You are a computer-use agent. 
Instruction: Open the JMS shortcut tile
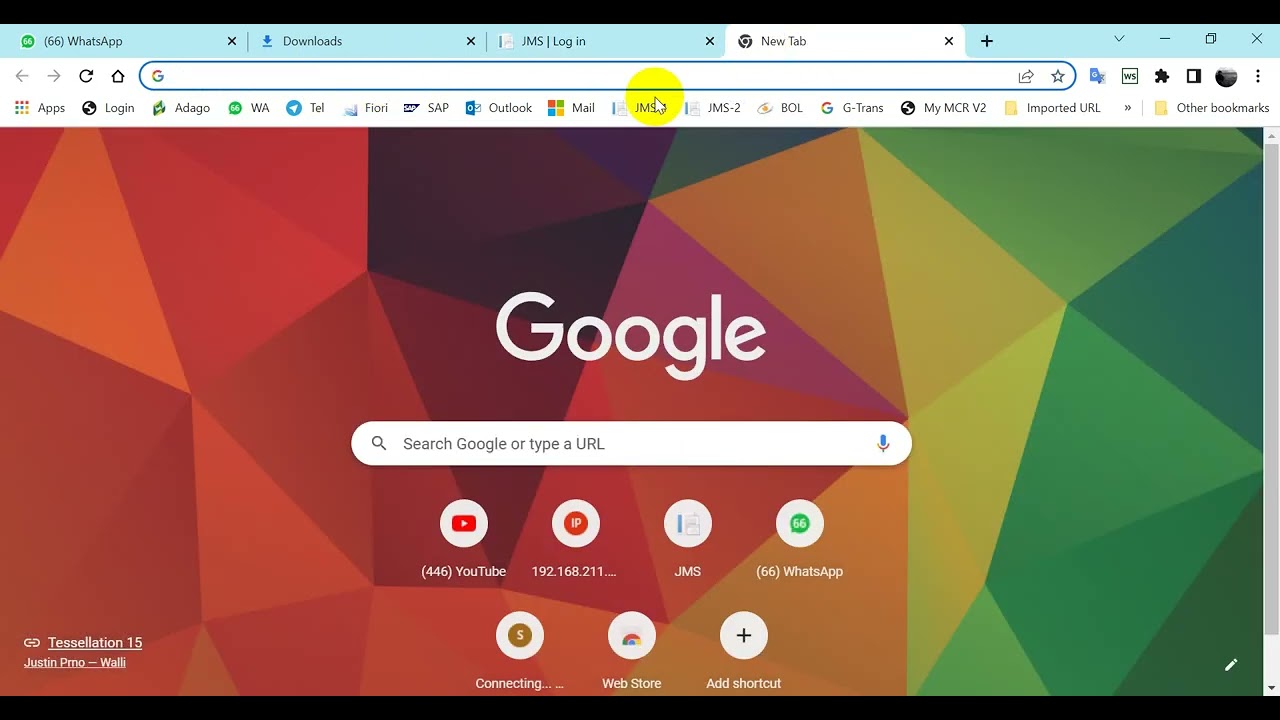point(688,540)
